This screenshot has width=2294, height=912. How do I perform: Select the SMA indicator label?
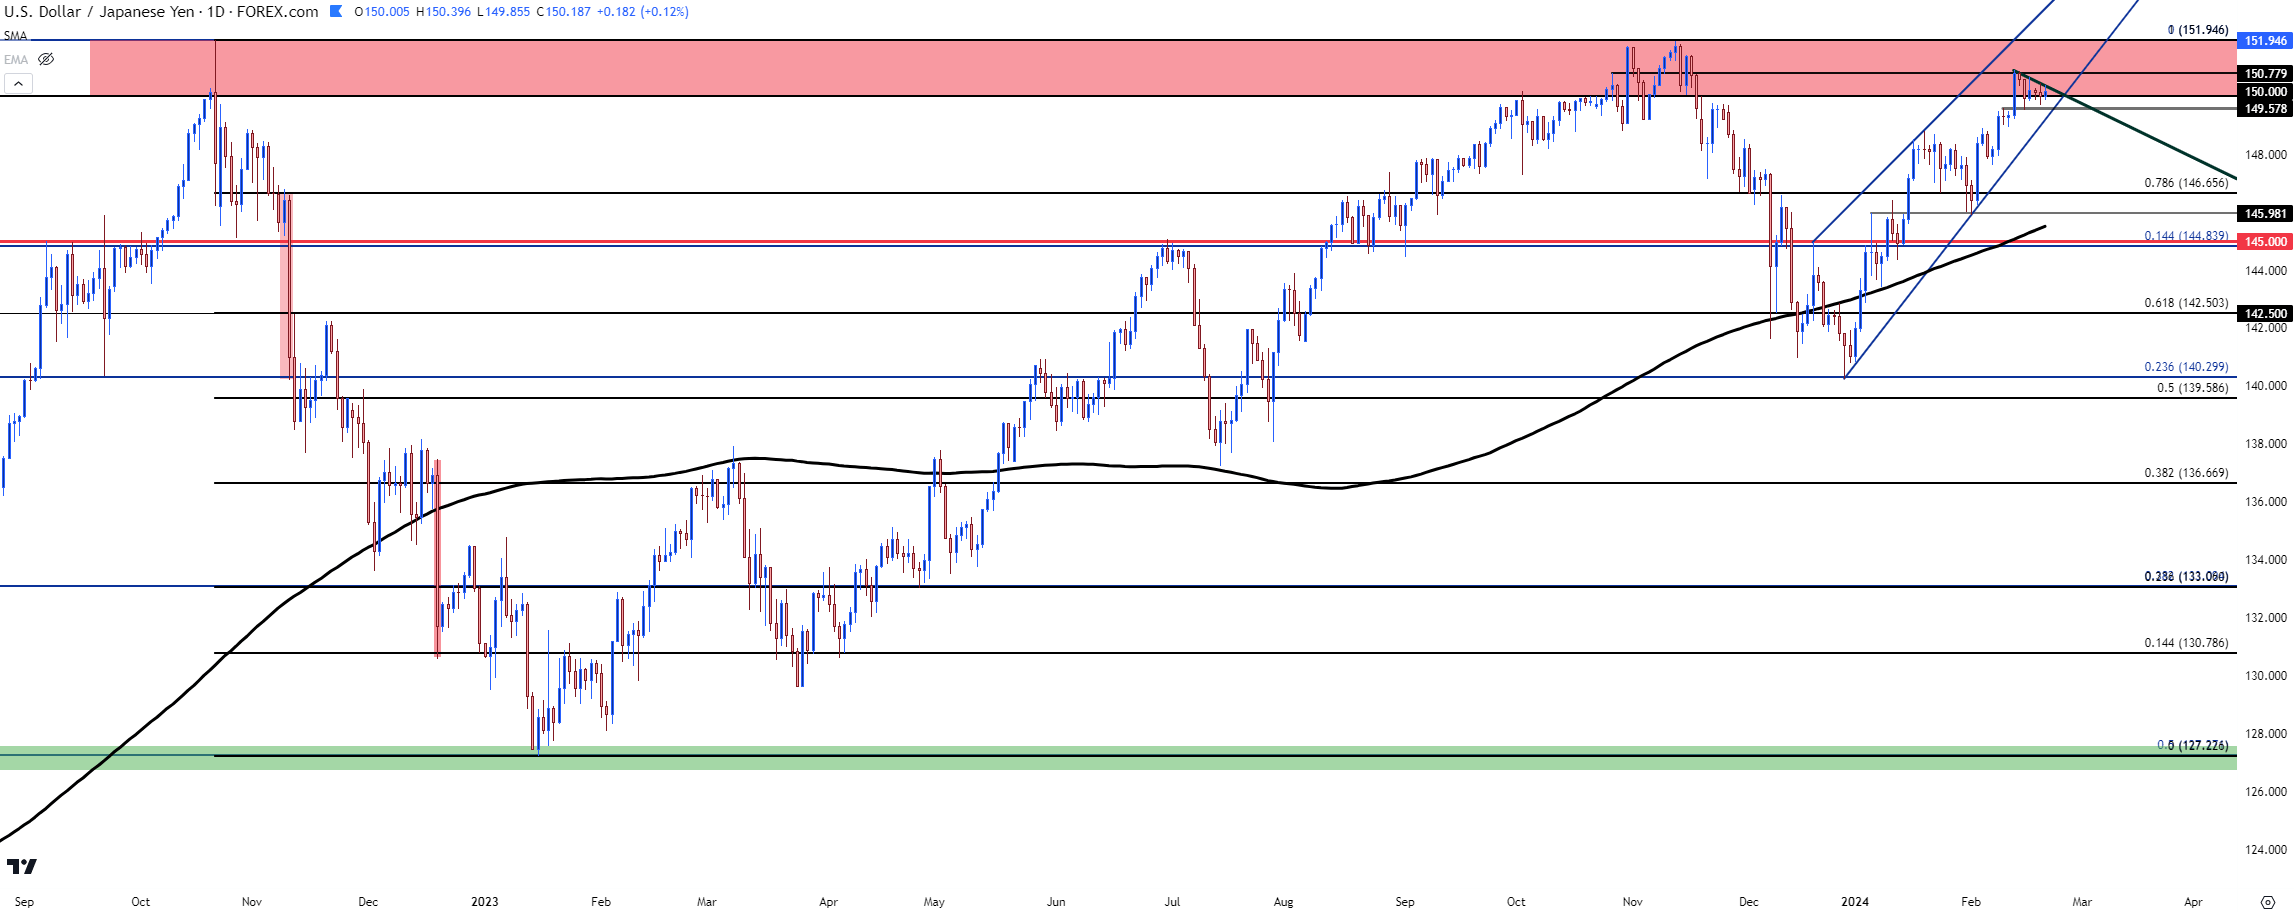[x=15, y=36]
